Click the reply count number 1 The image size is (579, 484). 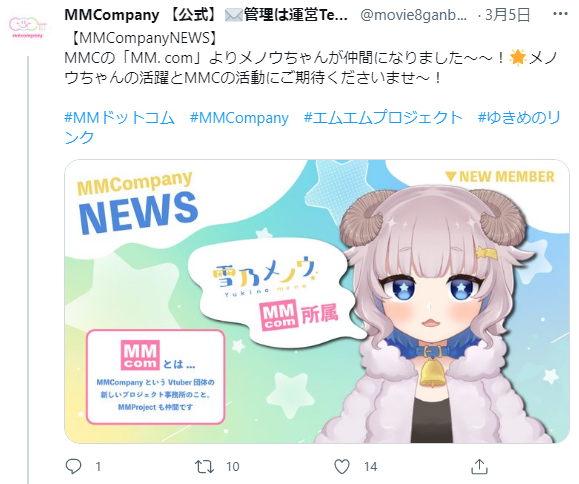point(98,467)
